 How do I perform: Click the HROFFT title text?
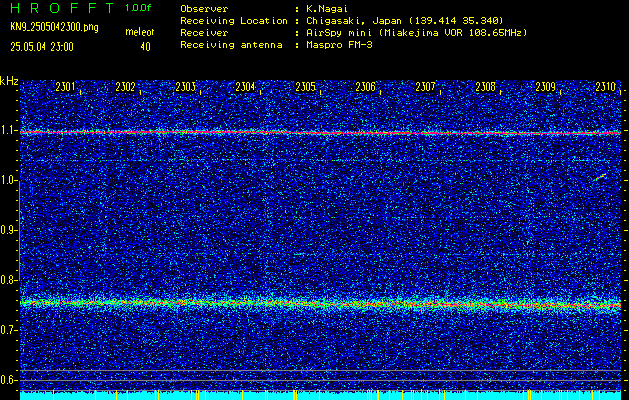(63, 8)
